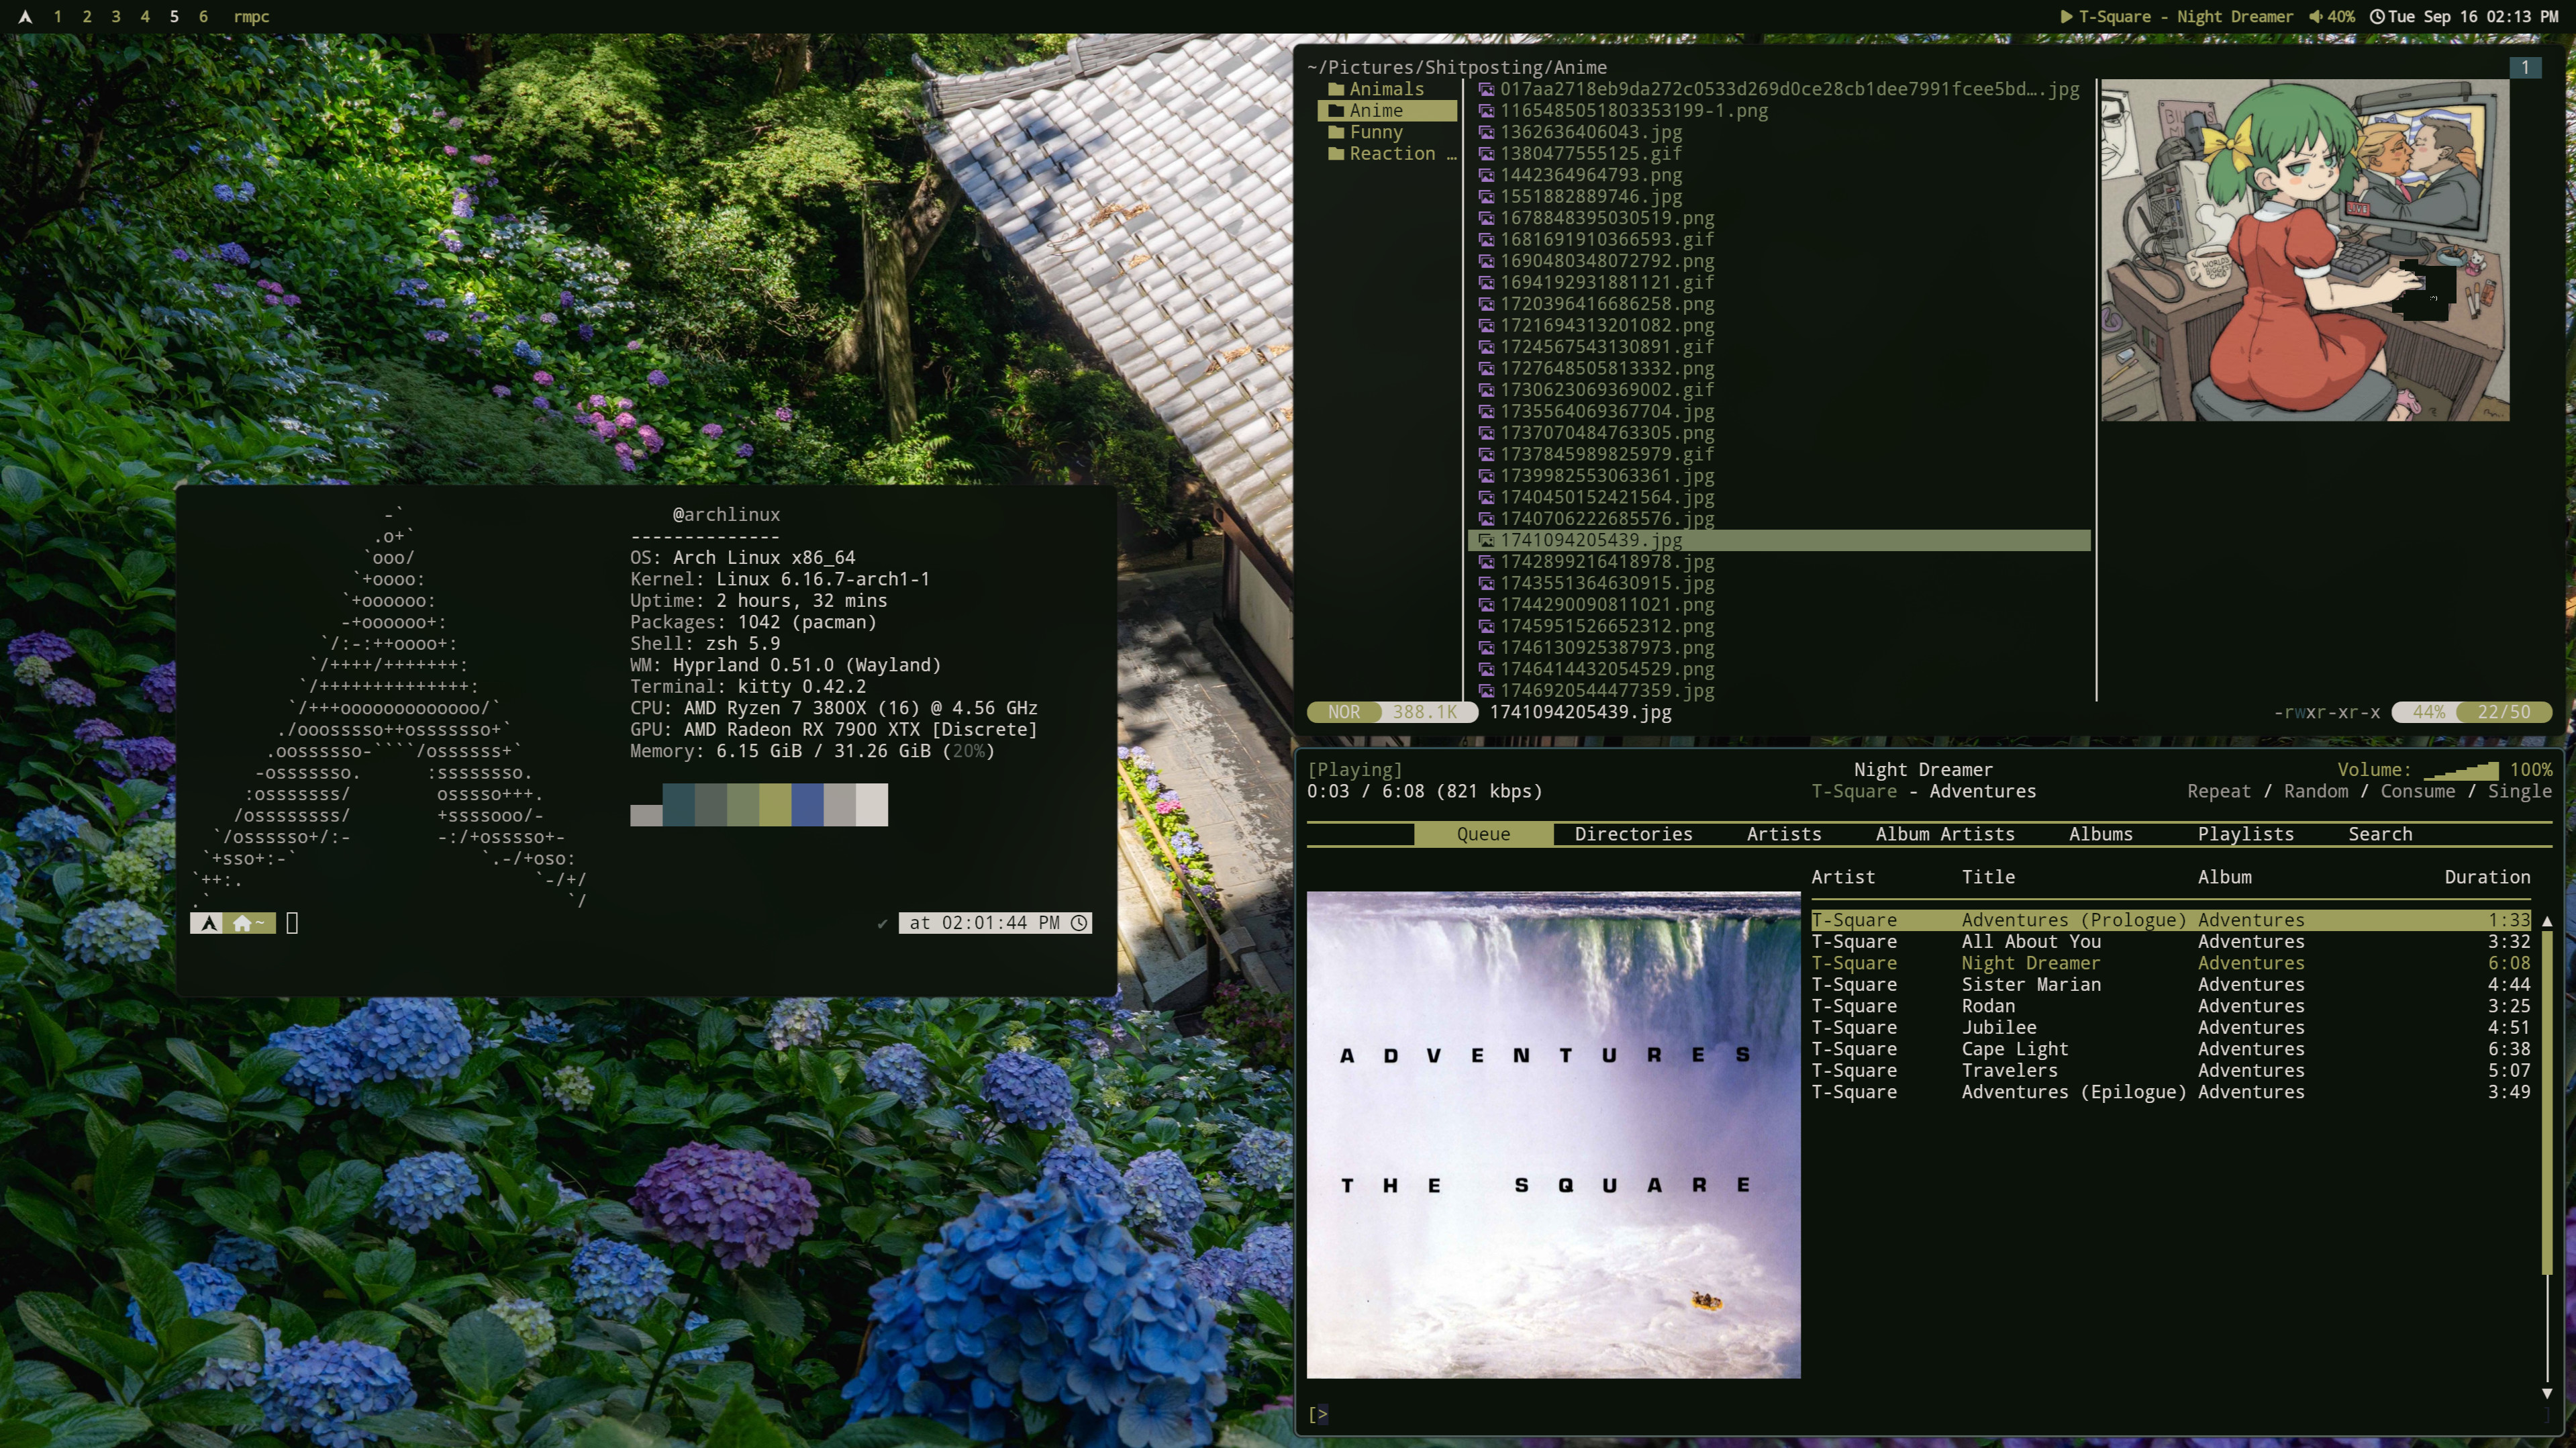Image resolution: width=2576 pixels, height=1448 pixels.
Task: Click image icon of 1681691910366593.gif
Action: [x=1486, y=240]
